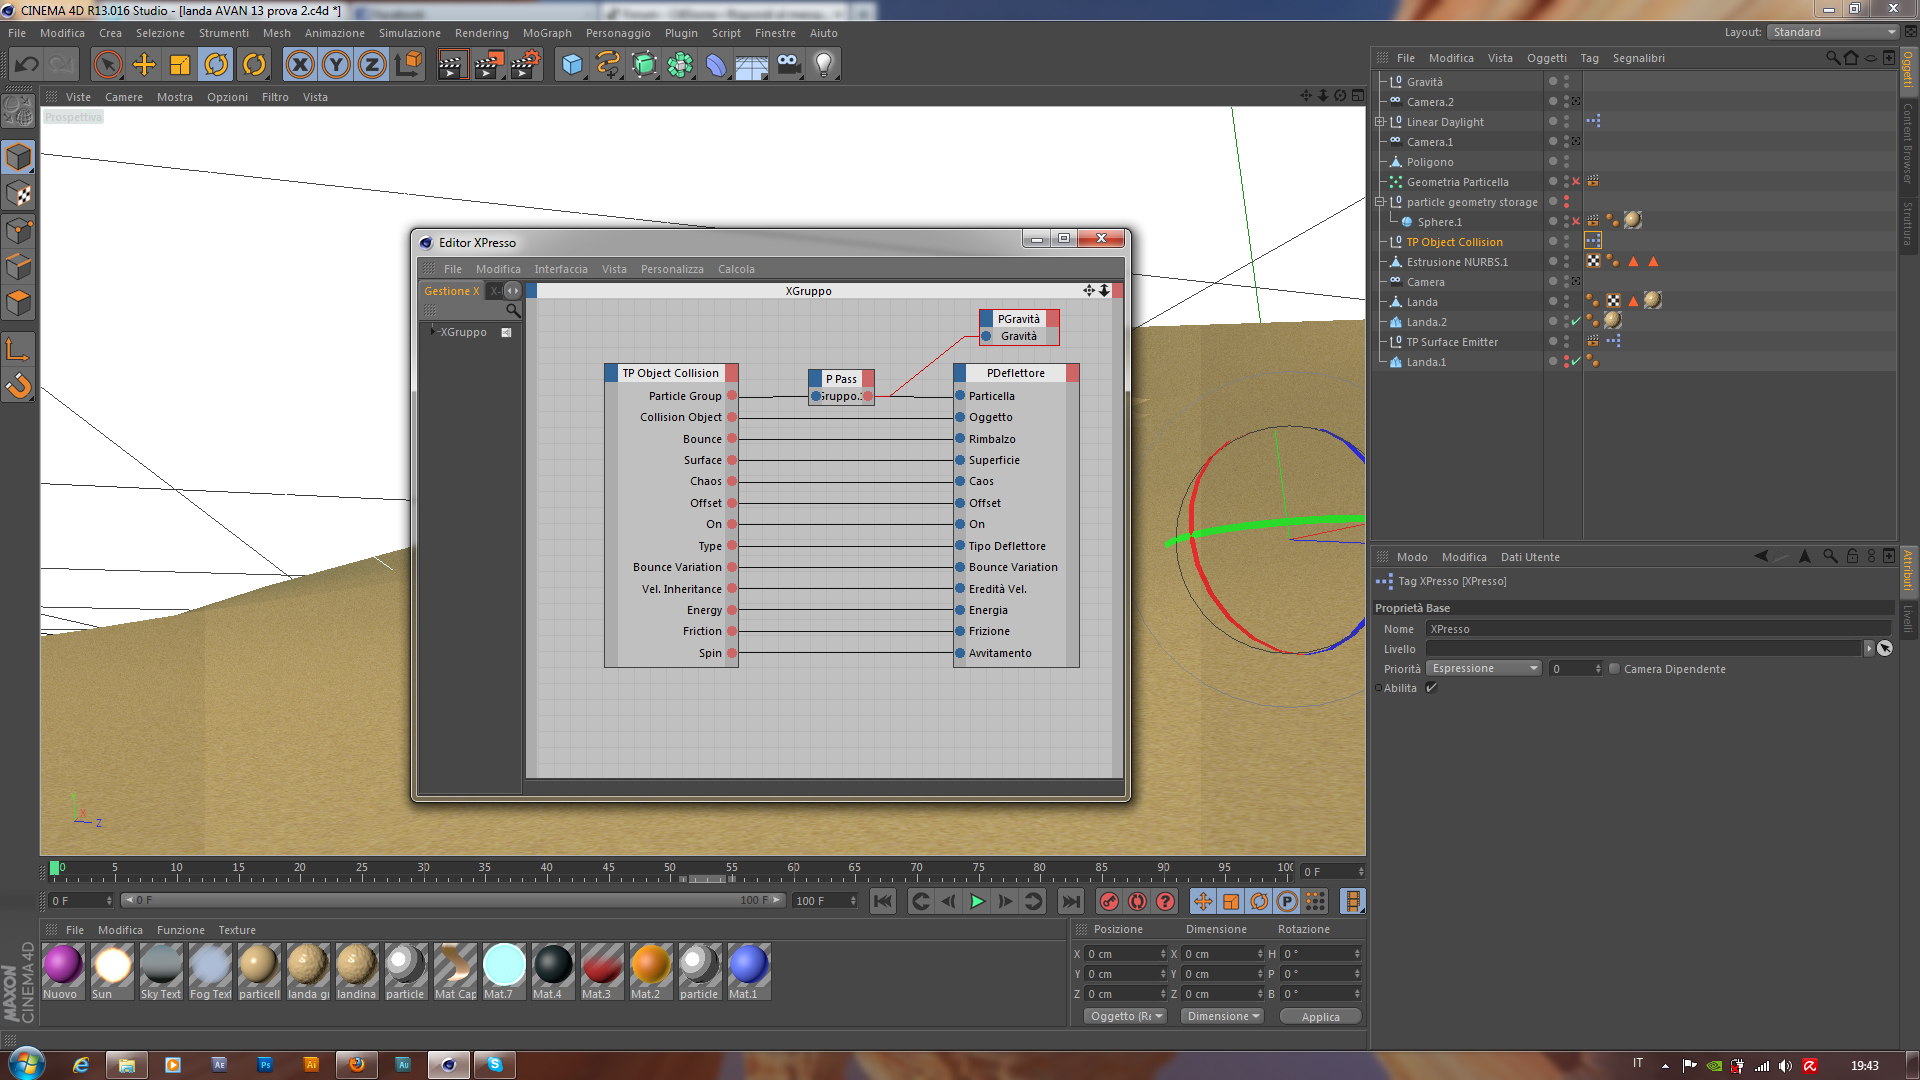Image resolution: width=1920 pixels, height=1080 pixels.
Task: Open the Priorità Espressione dropdown
Action: 1484,669
